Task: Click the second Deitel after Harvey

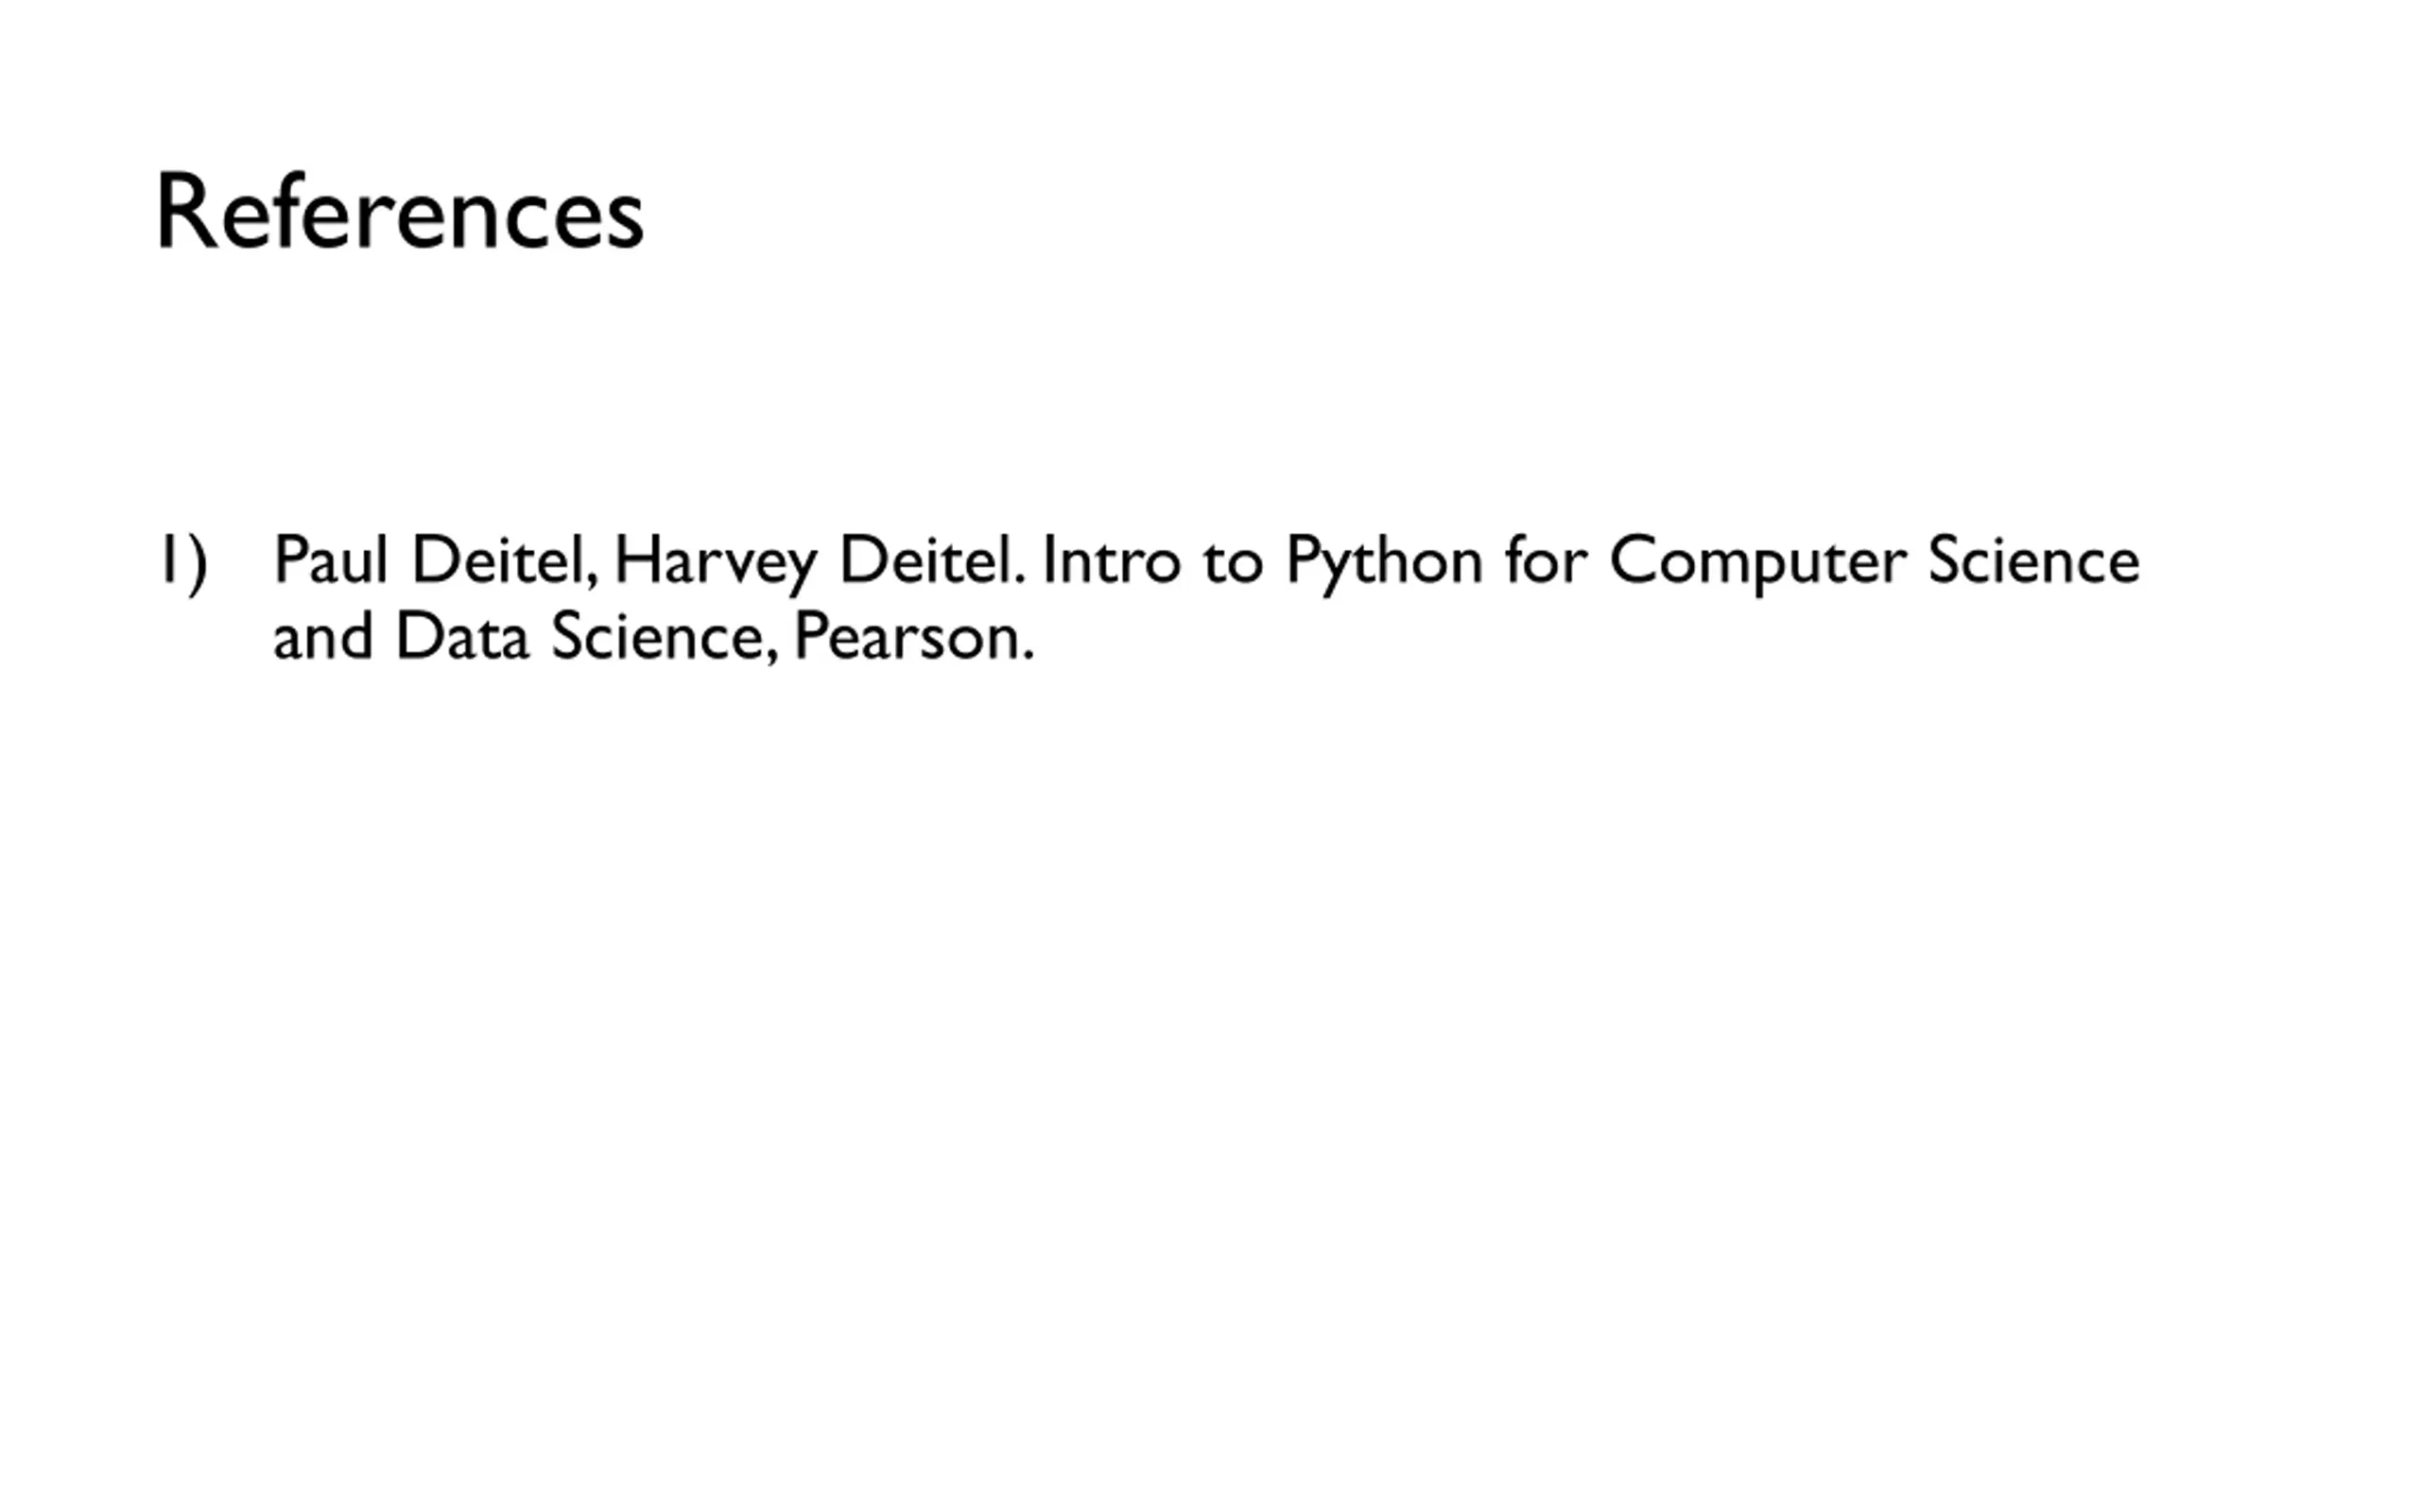Action: pos(933,559)
